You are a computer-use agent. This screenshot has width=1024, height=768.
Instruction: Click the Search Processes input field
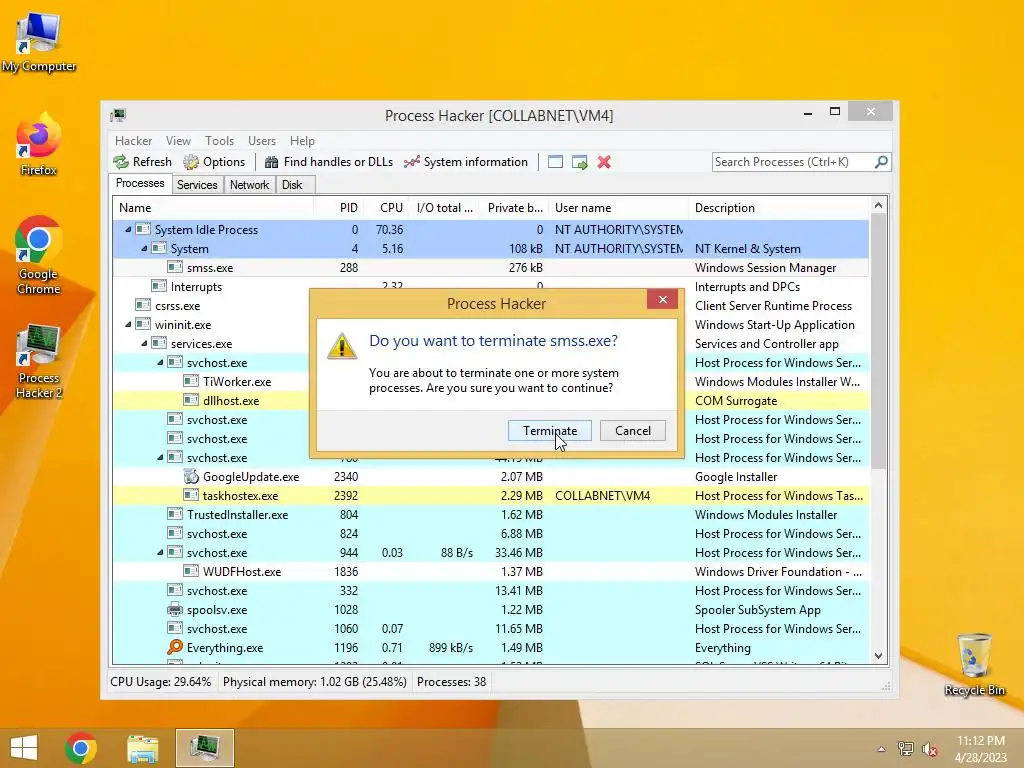pos(792,162)
